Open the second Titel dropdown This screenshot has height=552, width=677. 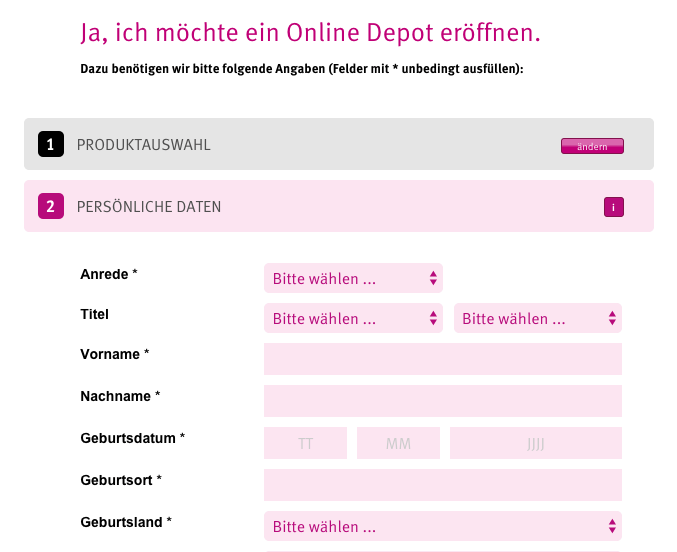point(538,318)
